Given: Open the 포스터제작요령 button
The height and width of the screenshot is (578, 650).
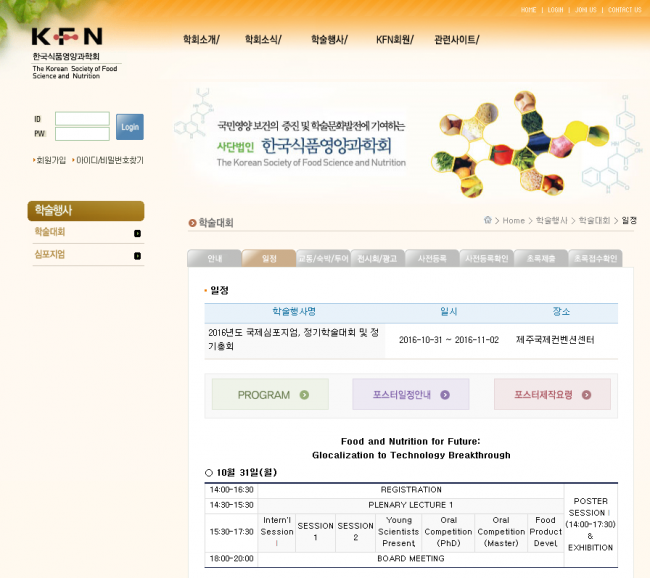Looking at the screenshot, I should (552, 395).
